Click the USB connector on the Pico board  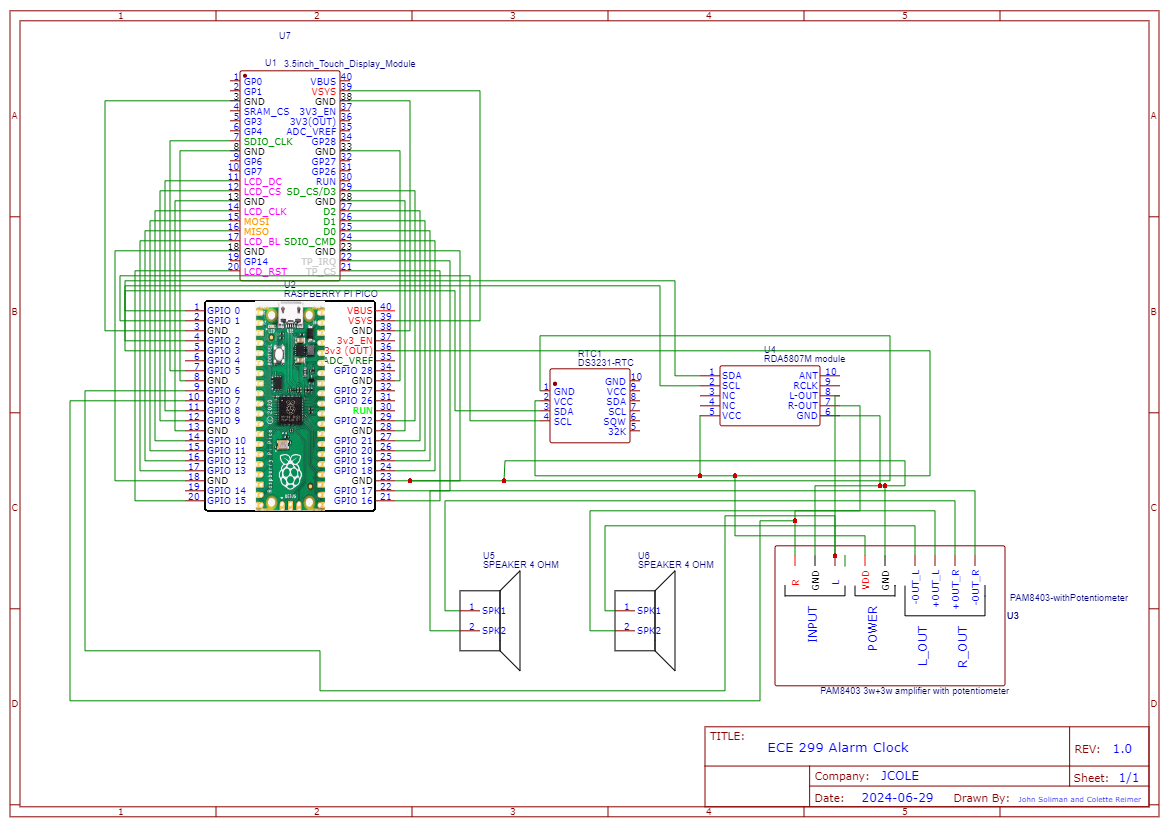290,317
